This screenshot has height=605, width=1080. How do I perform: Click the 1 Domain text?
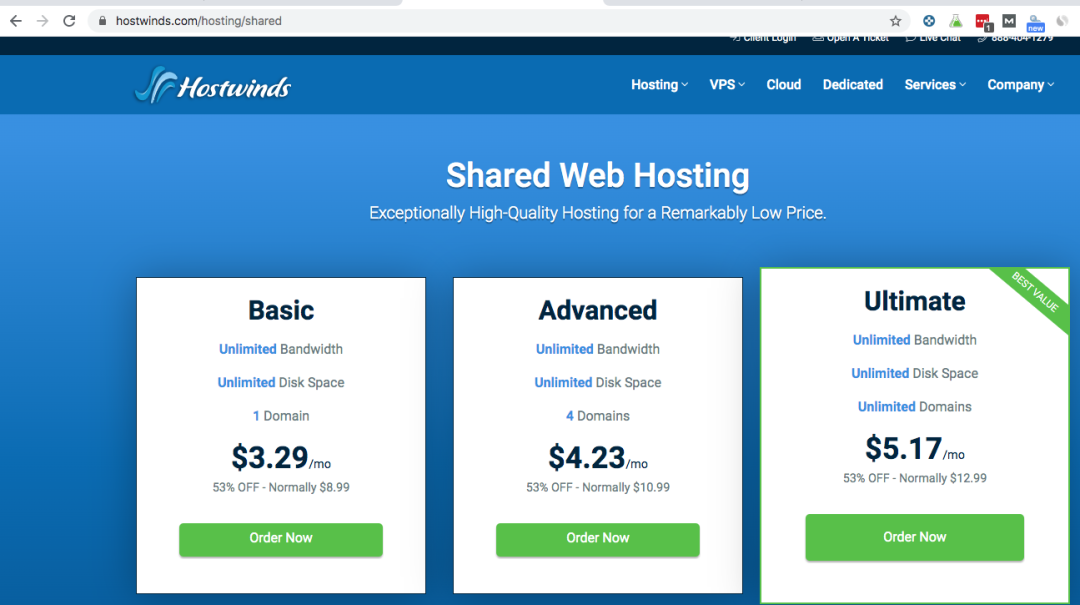tap(281, 416)
